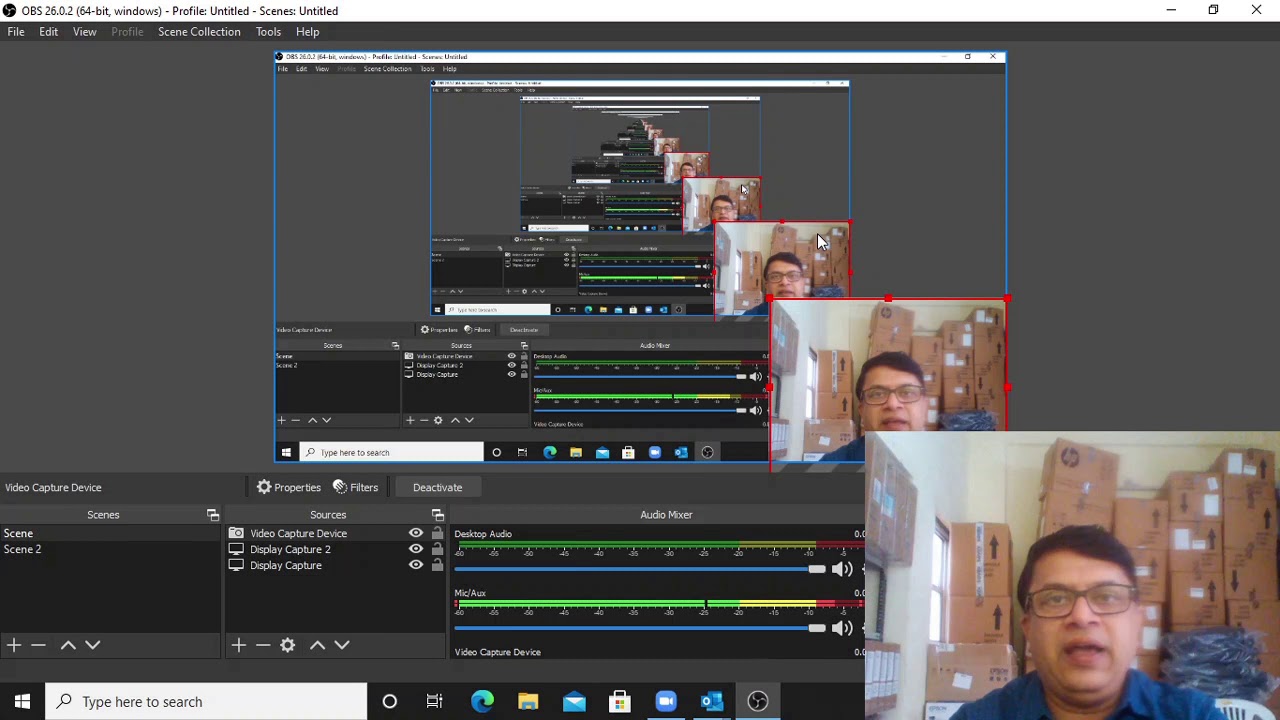Screen dimensions: 1280x720
Task: Open source properties gear in Sources toolbar
Action: (288, 645)
